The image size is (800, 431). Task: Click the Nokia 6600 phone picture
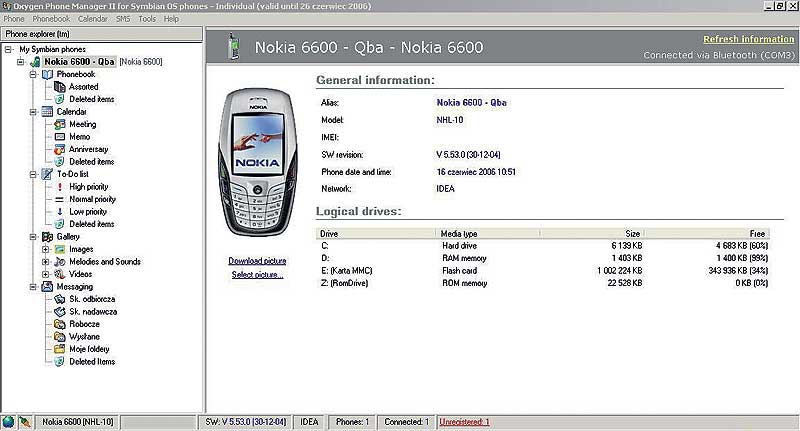[257, 162]
